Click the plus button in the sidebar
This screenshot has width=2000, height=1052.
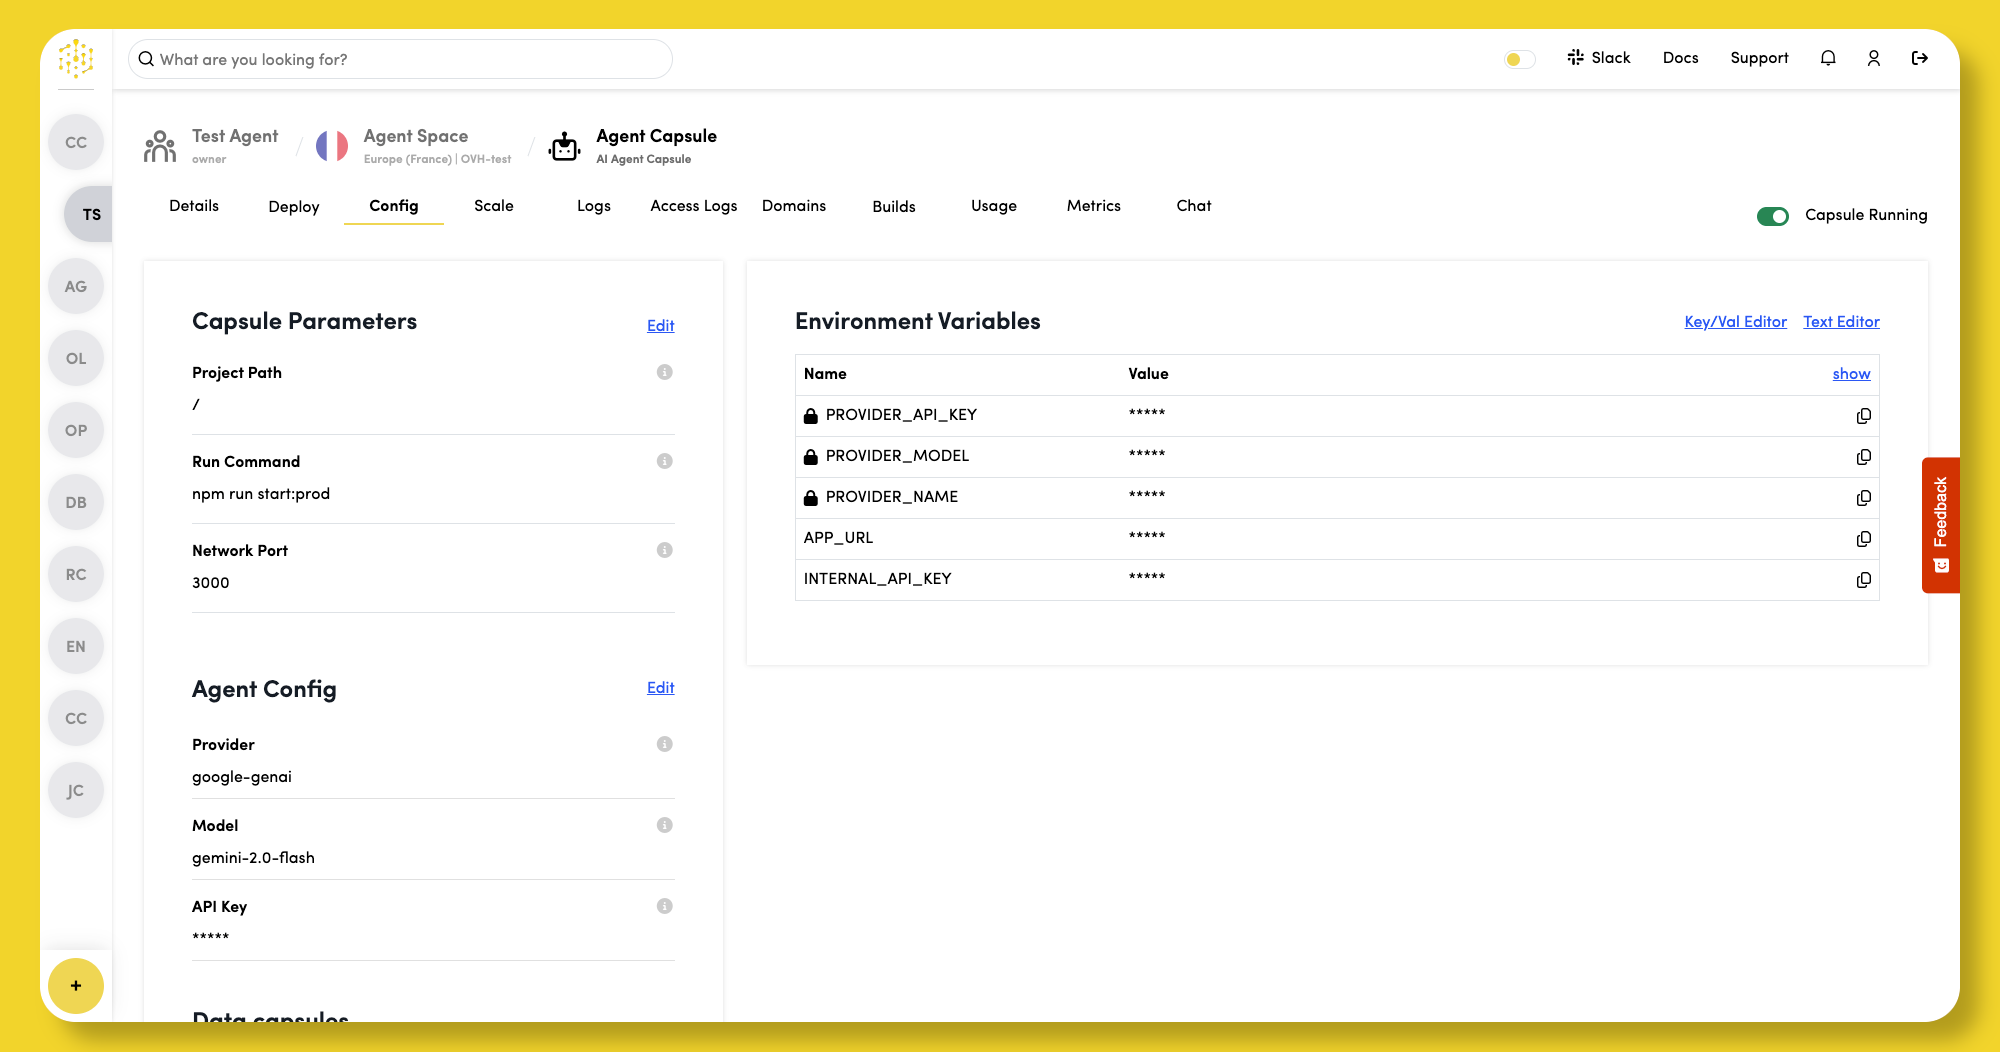coord(76,986)
